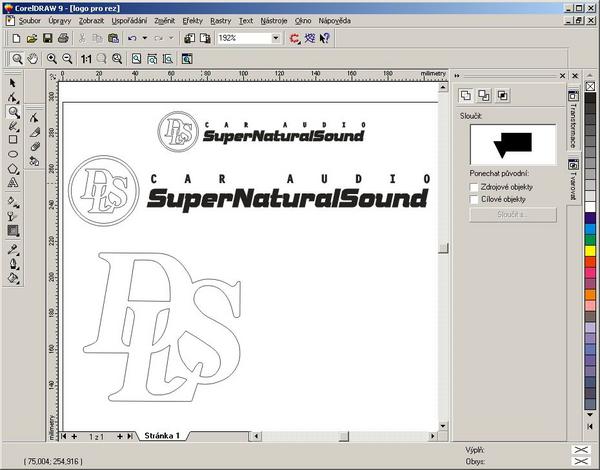Select the Eraser tool in flyout
The image size is (600, 470).
[x=34, y=147]
